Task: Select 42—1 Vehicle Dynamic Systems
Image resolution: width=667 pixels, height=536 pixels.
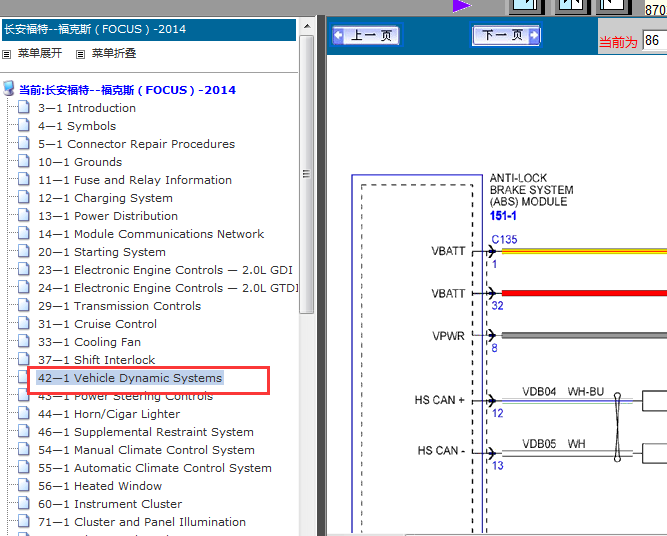Action: 130,378
